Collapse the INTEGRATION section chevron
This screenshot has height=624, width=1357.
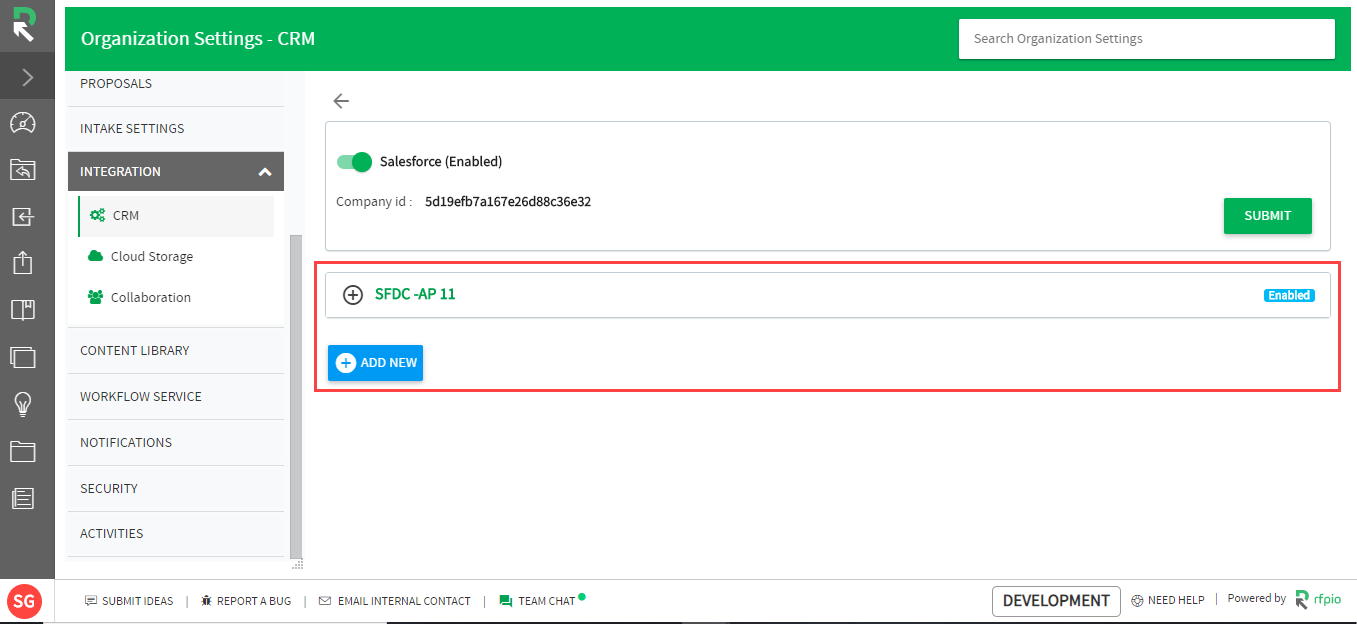click(x=265, y=172)
